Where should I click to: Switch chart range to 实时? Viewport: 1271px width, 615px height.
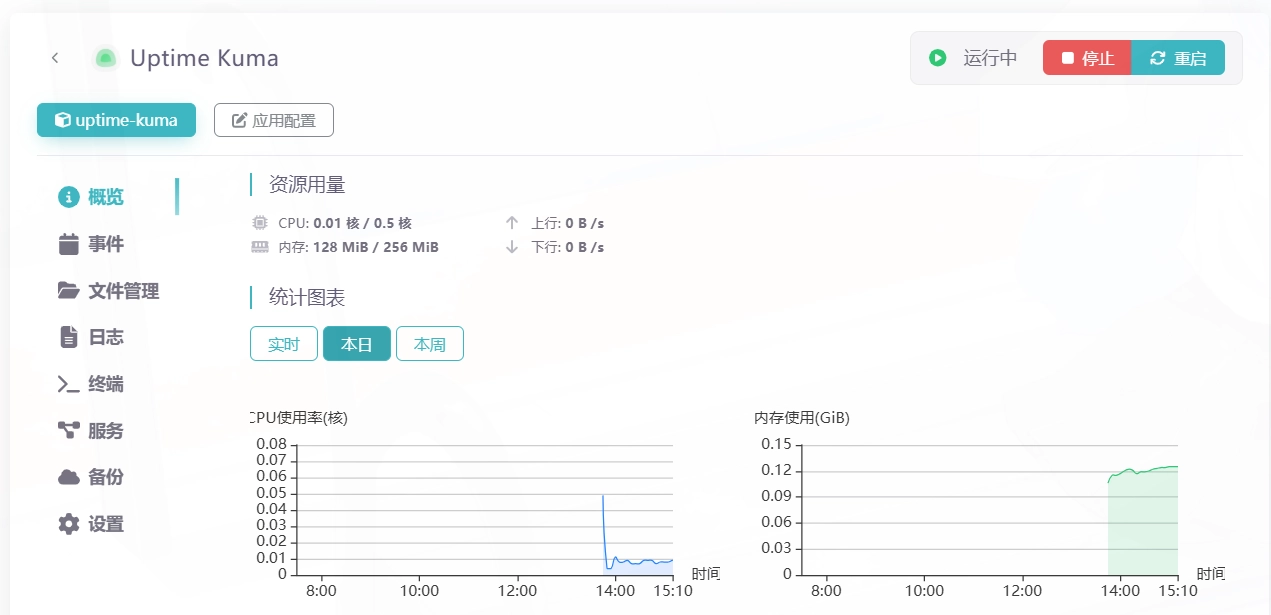click(284, 344)
